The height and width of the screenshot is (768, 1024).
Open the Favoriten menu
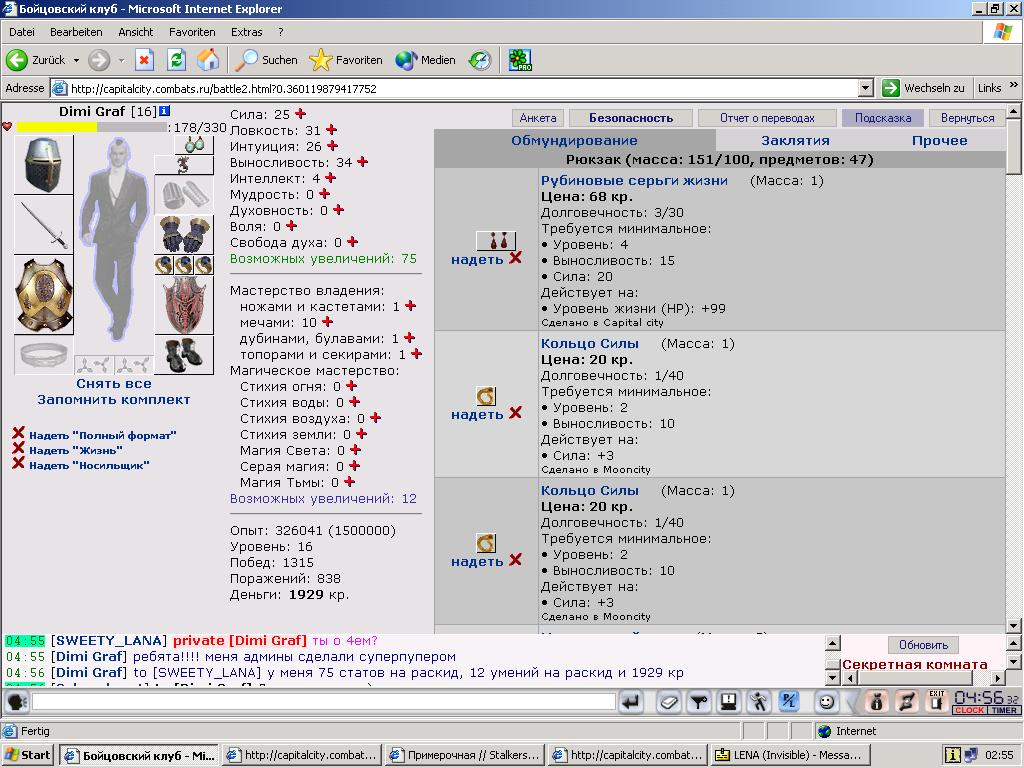pos(192,32)
